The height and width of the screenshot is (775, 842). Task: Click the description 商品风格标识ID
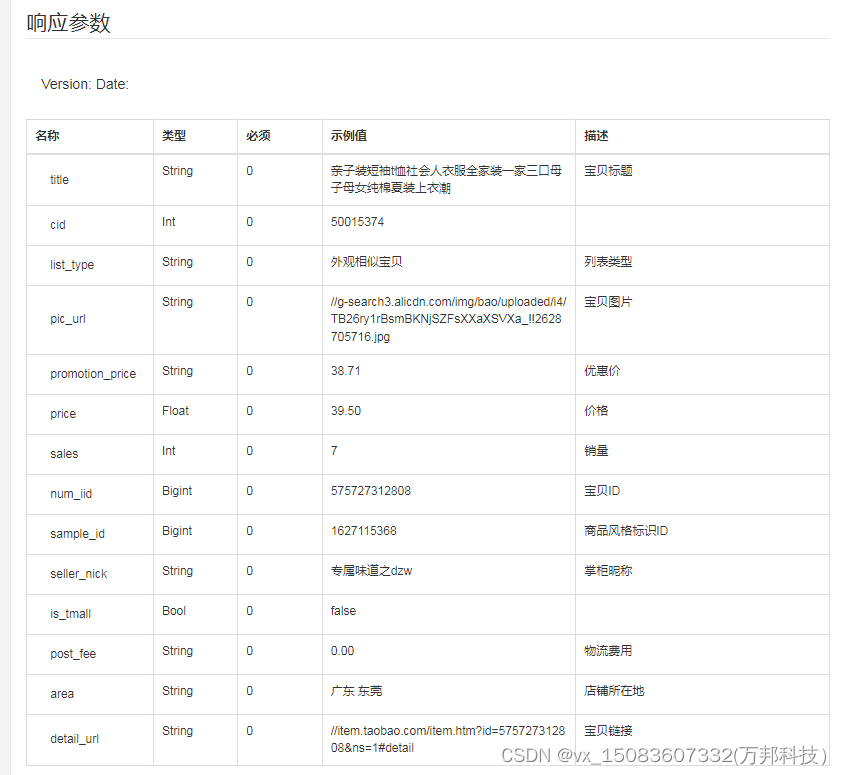pos(626,531)
